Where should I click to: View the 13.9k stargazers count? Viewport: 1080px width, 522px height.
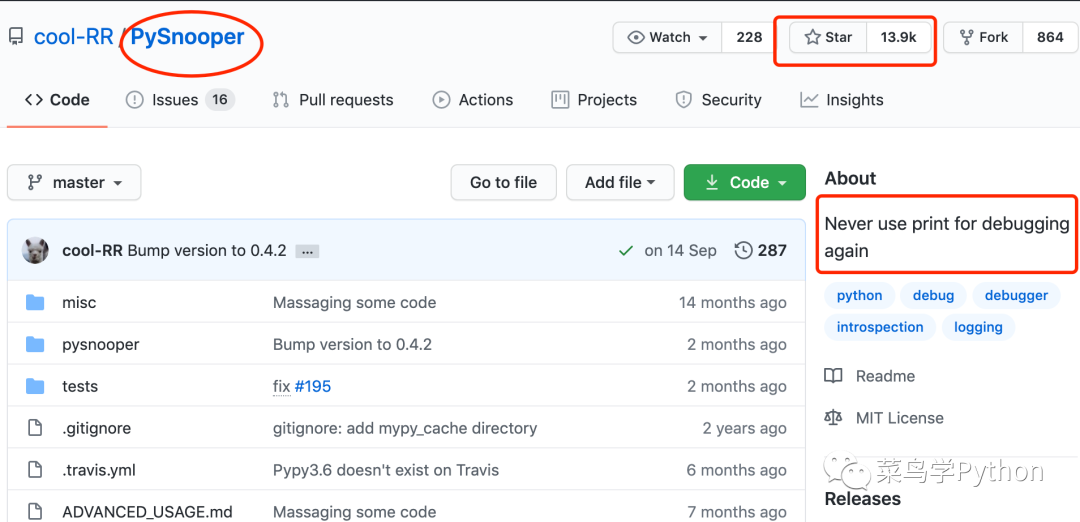898,37
